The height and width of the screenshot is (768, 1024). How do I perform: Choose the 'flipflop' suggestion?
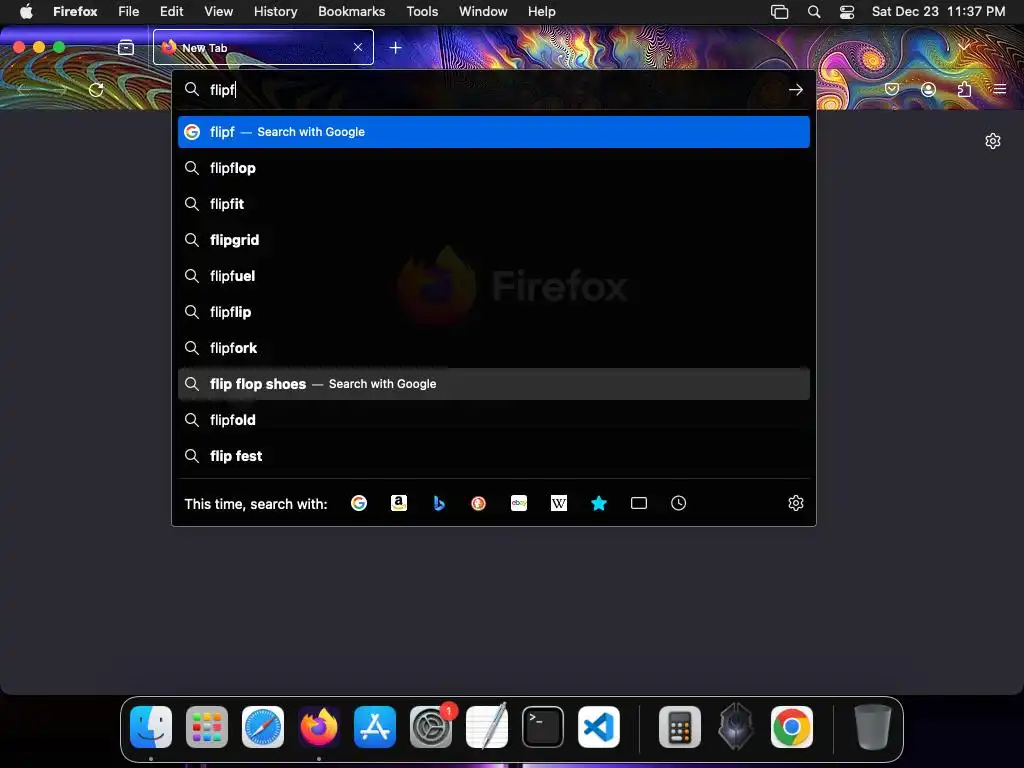pos(494,168)
